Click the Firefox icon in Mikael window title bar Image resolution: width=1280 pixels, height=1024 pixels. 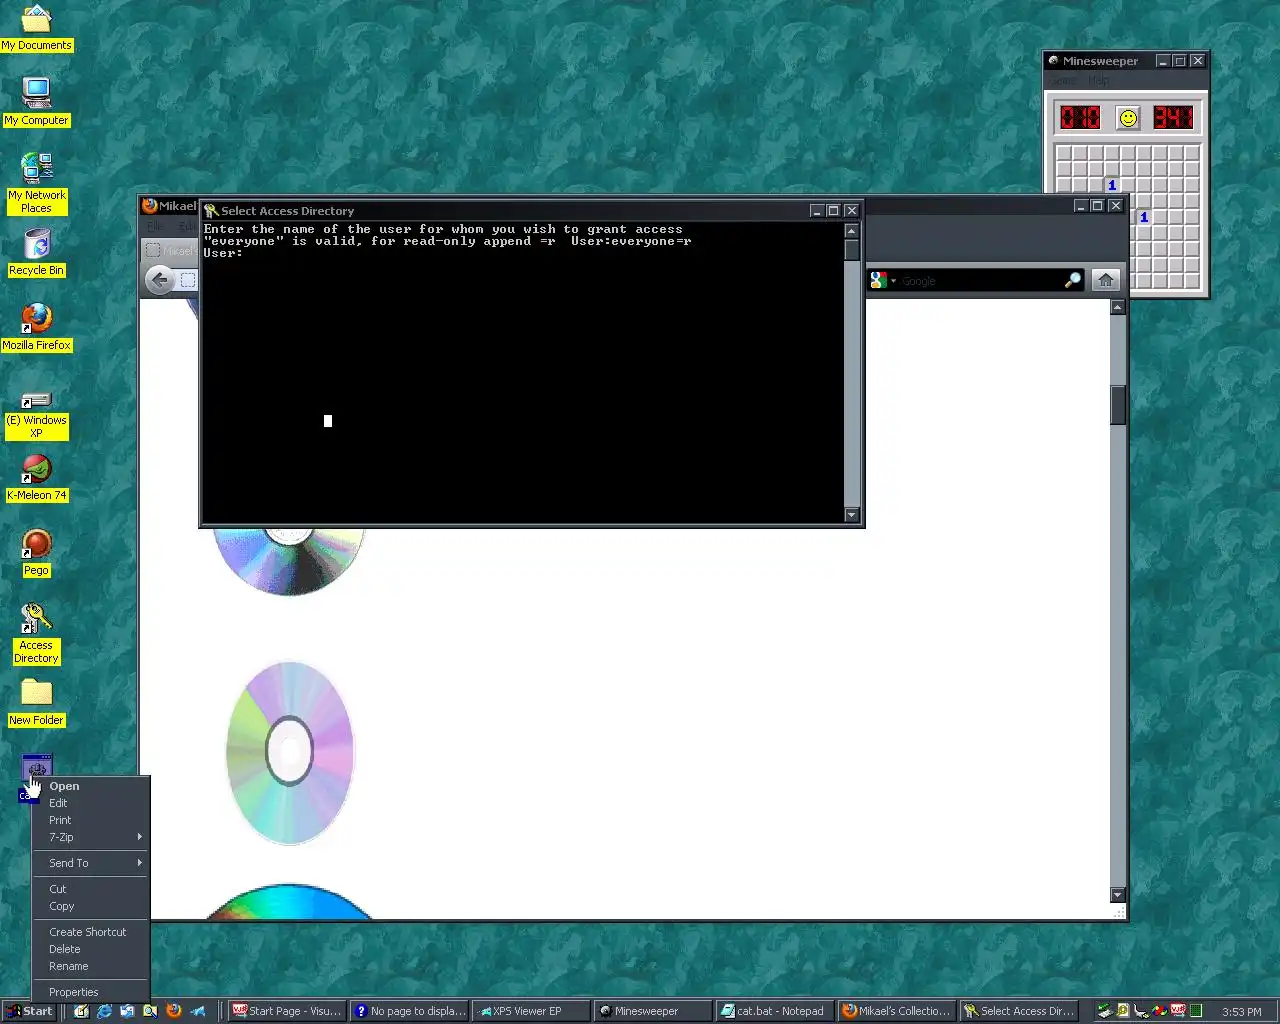[x=150, y=205]
